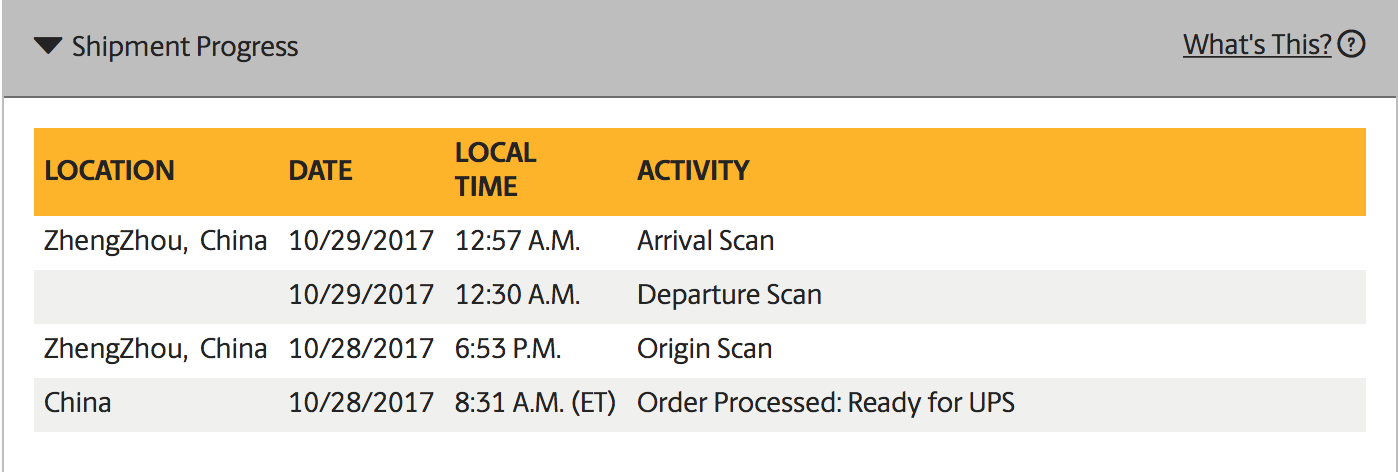The image size is (1398, 472).
Task: Select the Departure Scan activity
Action: [729, 295]
